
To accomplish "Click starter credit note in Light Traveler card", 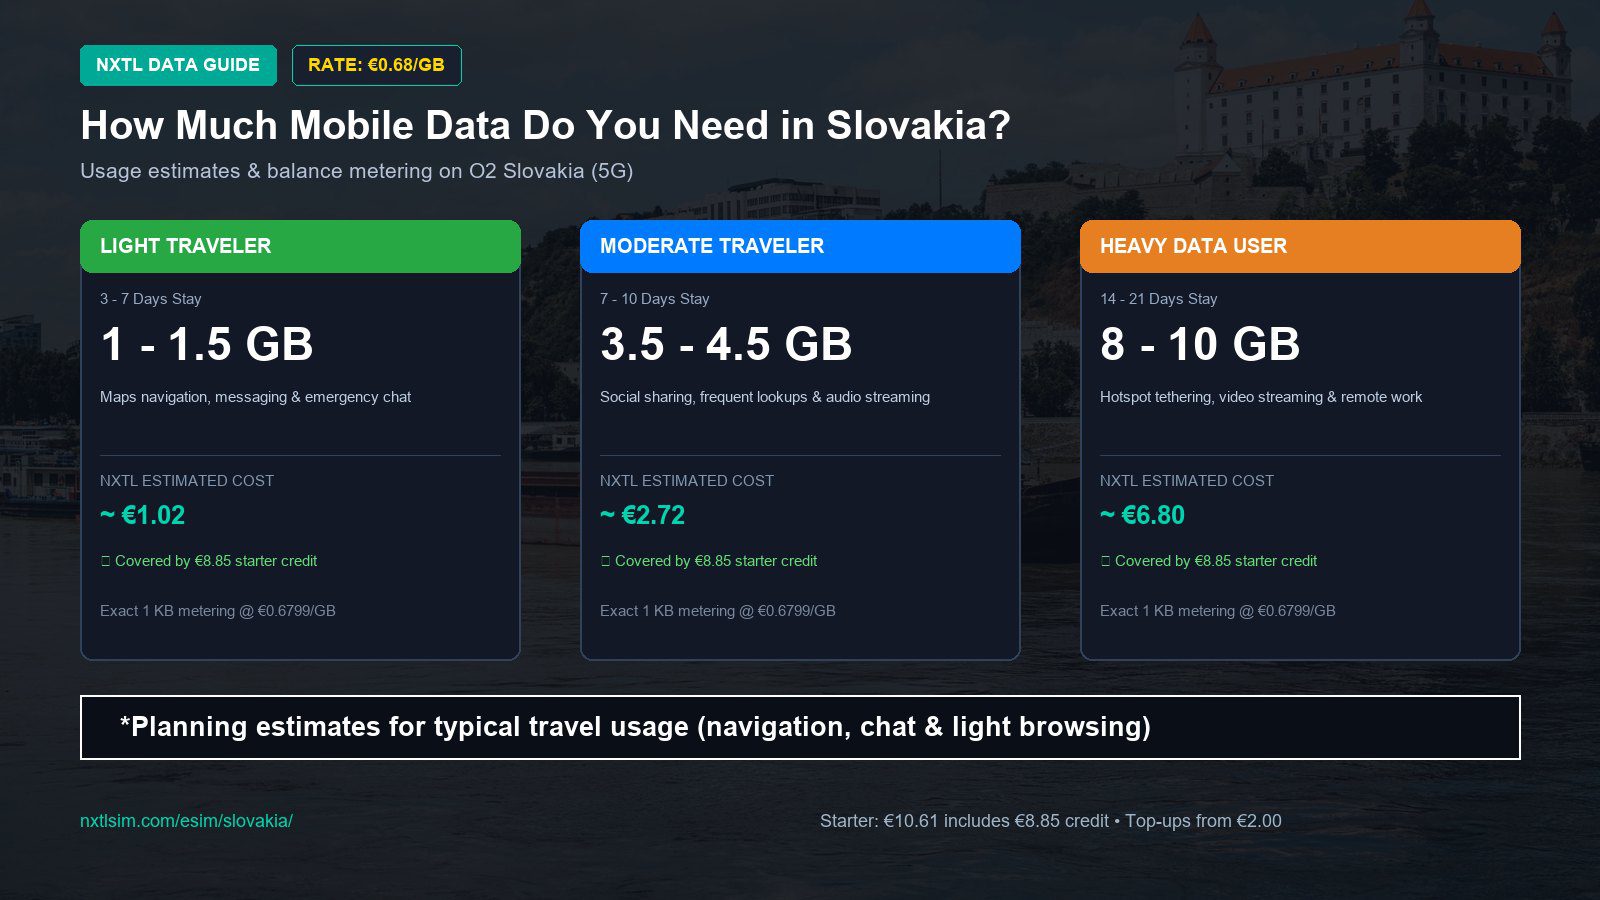I will (208, 561).
